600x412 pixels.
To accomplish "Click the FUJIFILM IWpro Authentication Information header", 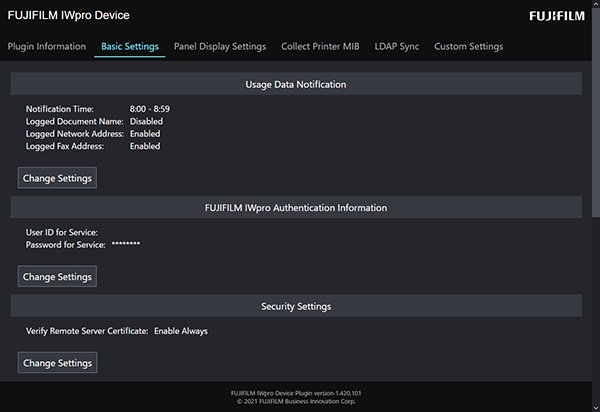I will (x=296, y=207).
